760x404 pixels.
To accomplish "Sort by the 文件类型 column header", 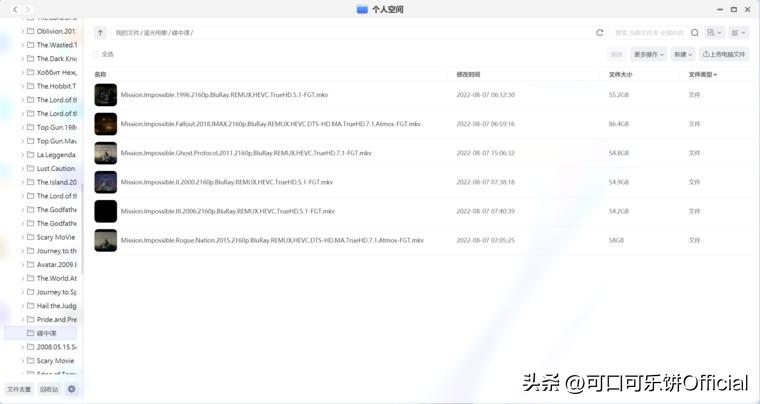I will tap(702, 75).
